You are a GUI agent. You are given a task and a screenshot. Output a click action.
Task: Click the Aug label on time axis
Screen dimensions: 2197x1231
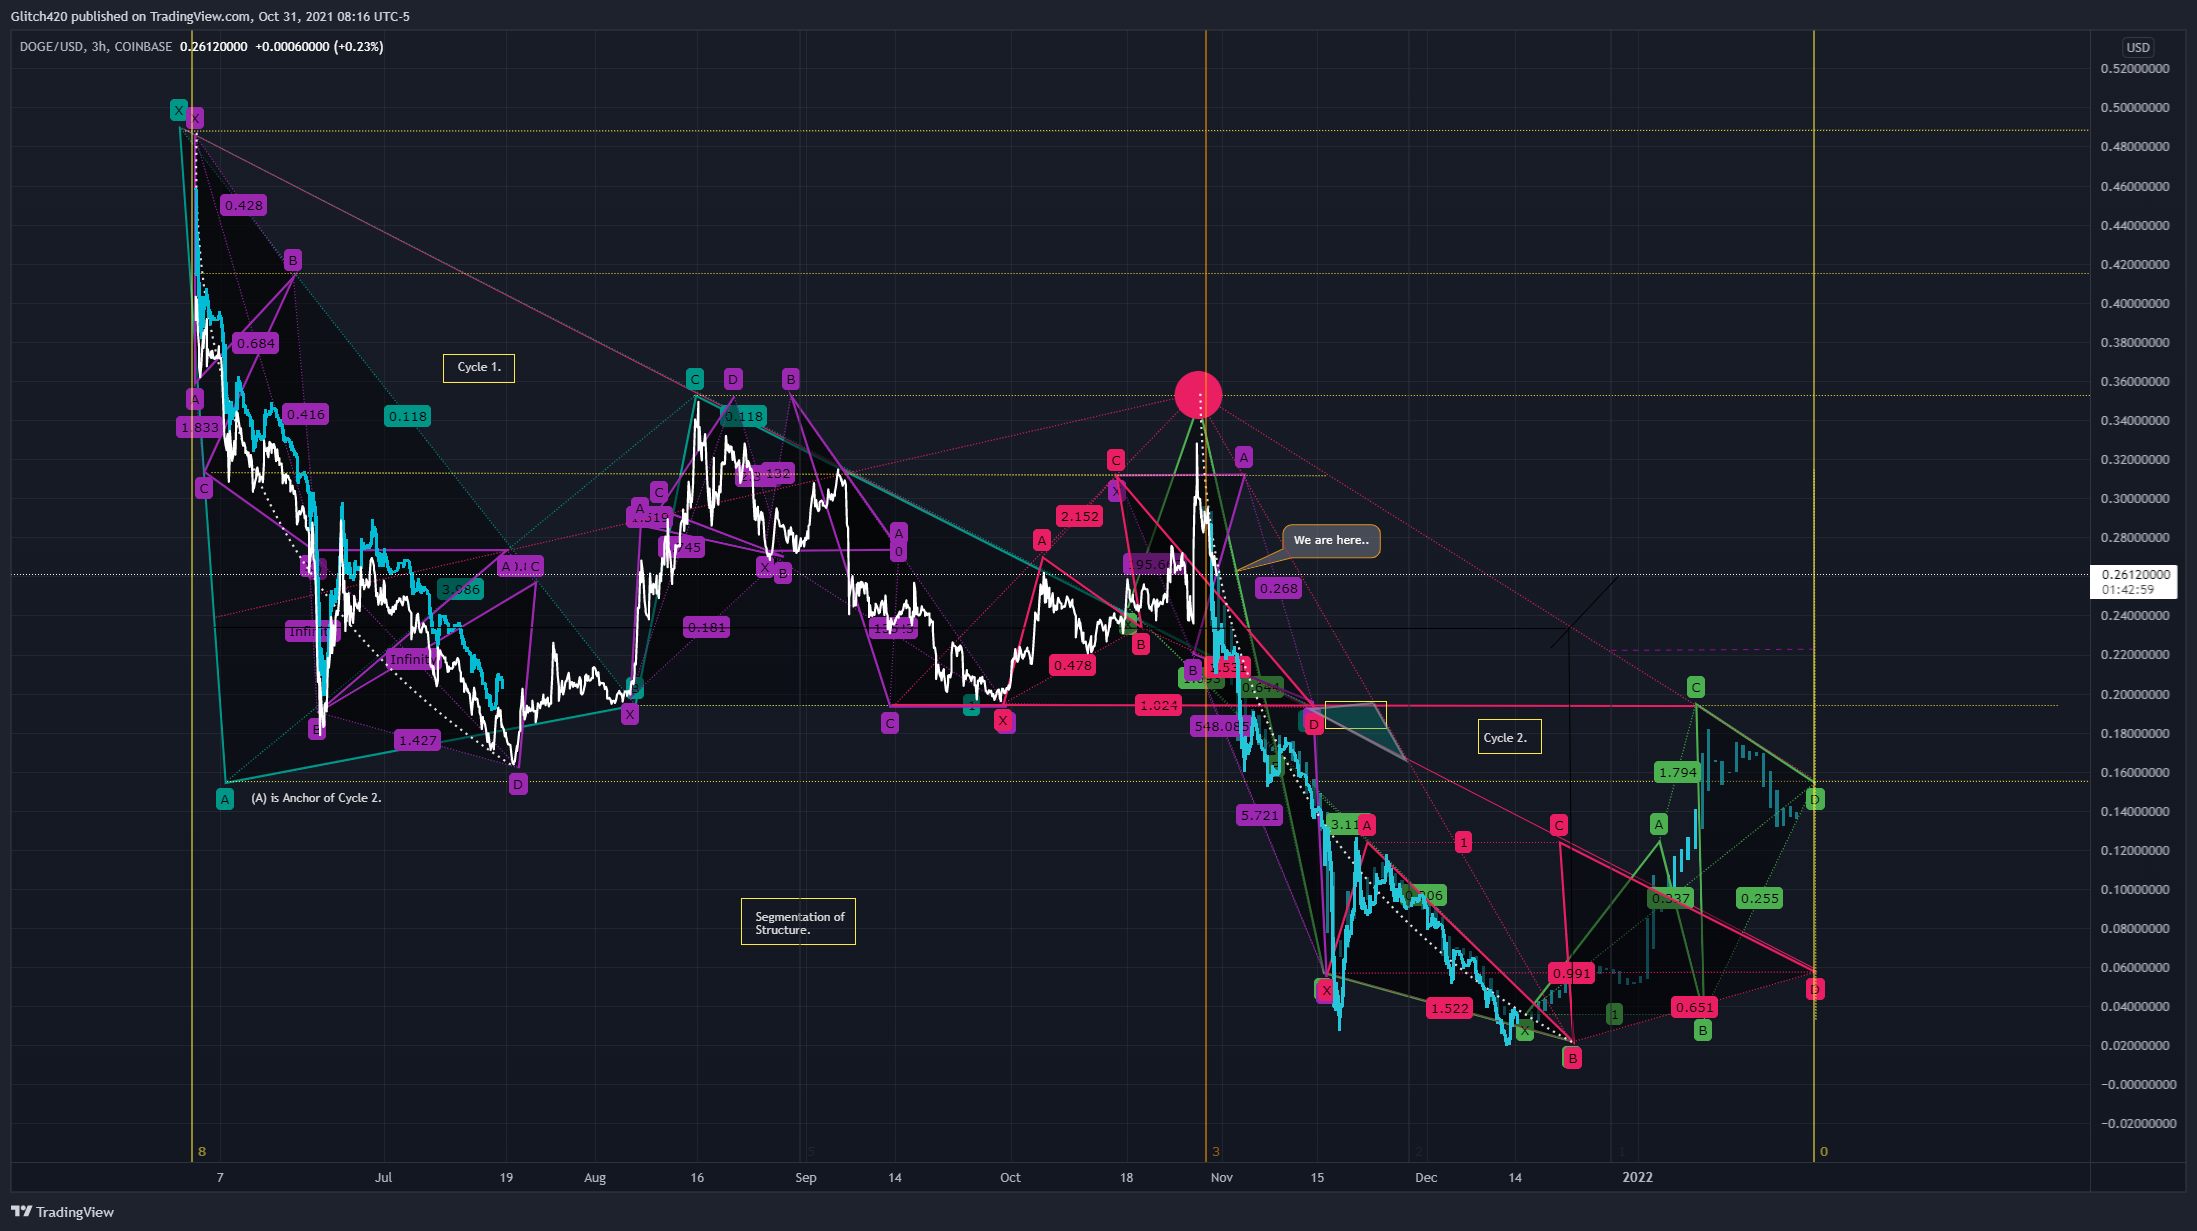click(x=595, y=1177)
